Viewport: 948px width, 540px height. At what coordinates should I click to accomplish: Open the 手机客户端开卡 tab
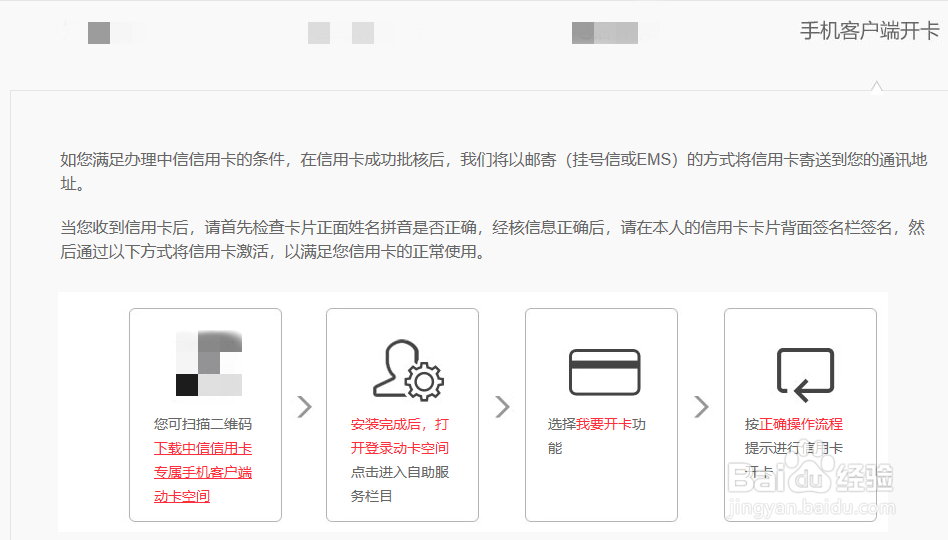click(x=869, y=31)
